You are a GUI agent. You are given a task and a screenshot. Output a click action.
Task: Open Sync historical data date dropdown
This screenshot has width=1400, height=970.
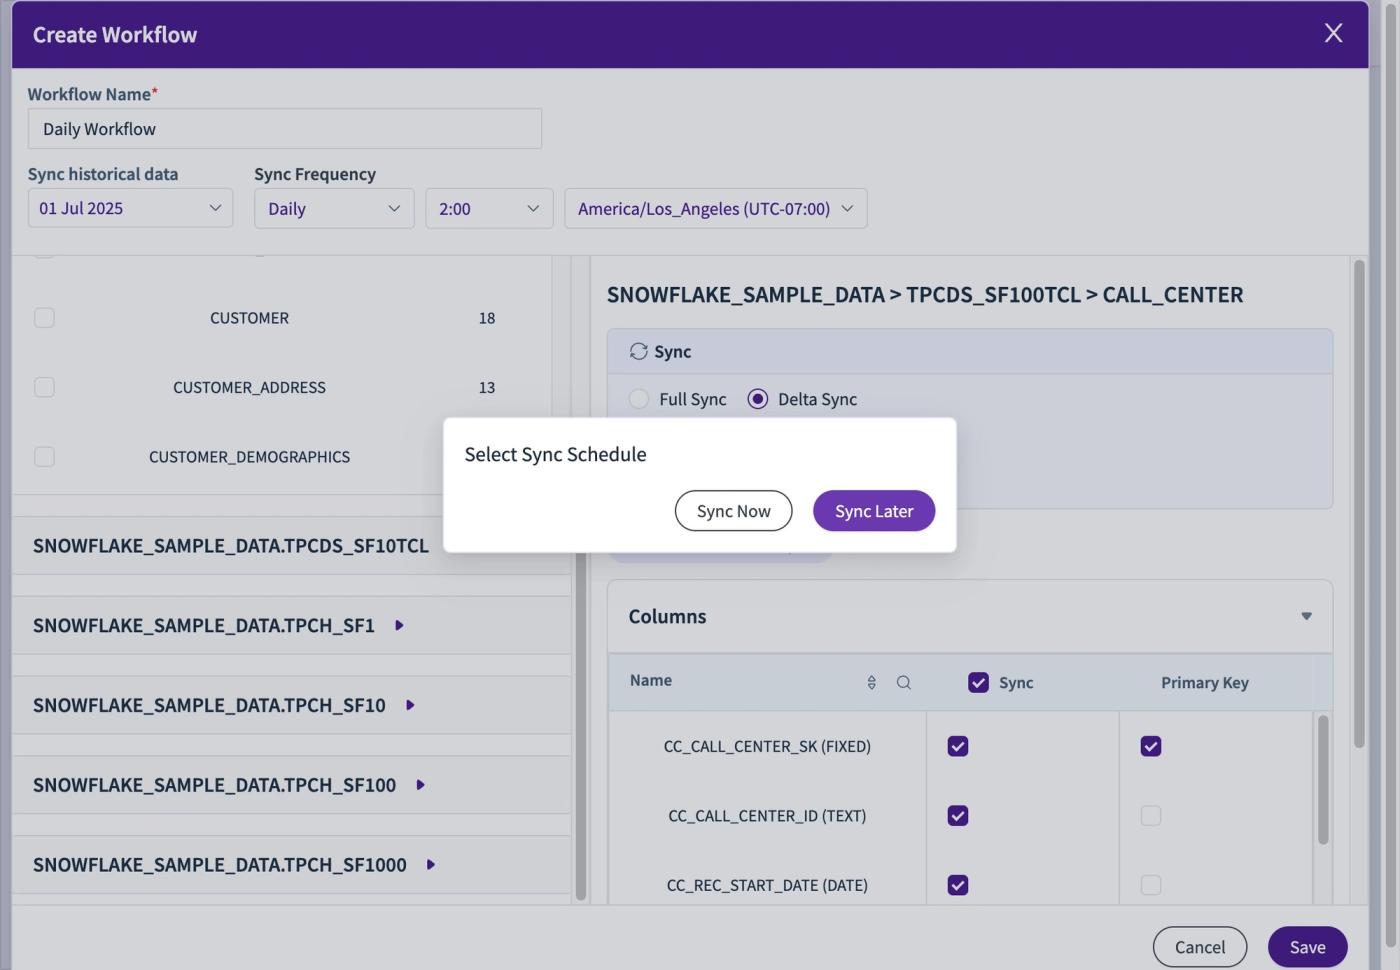(130, 208)
